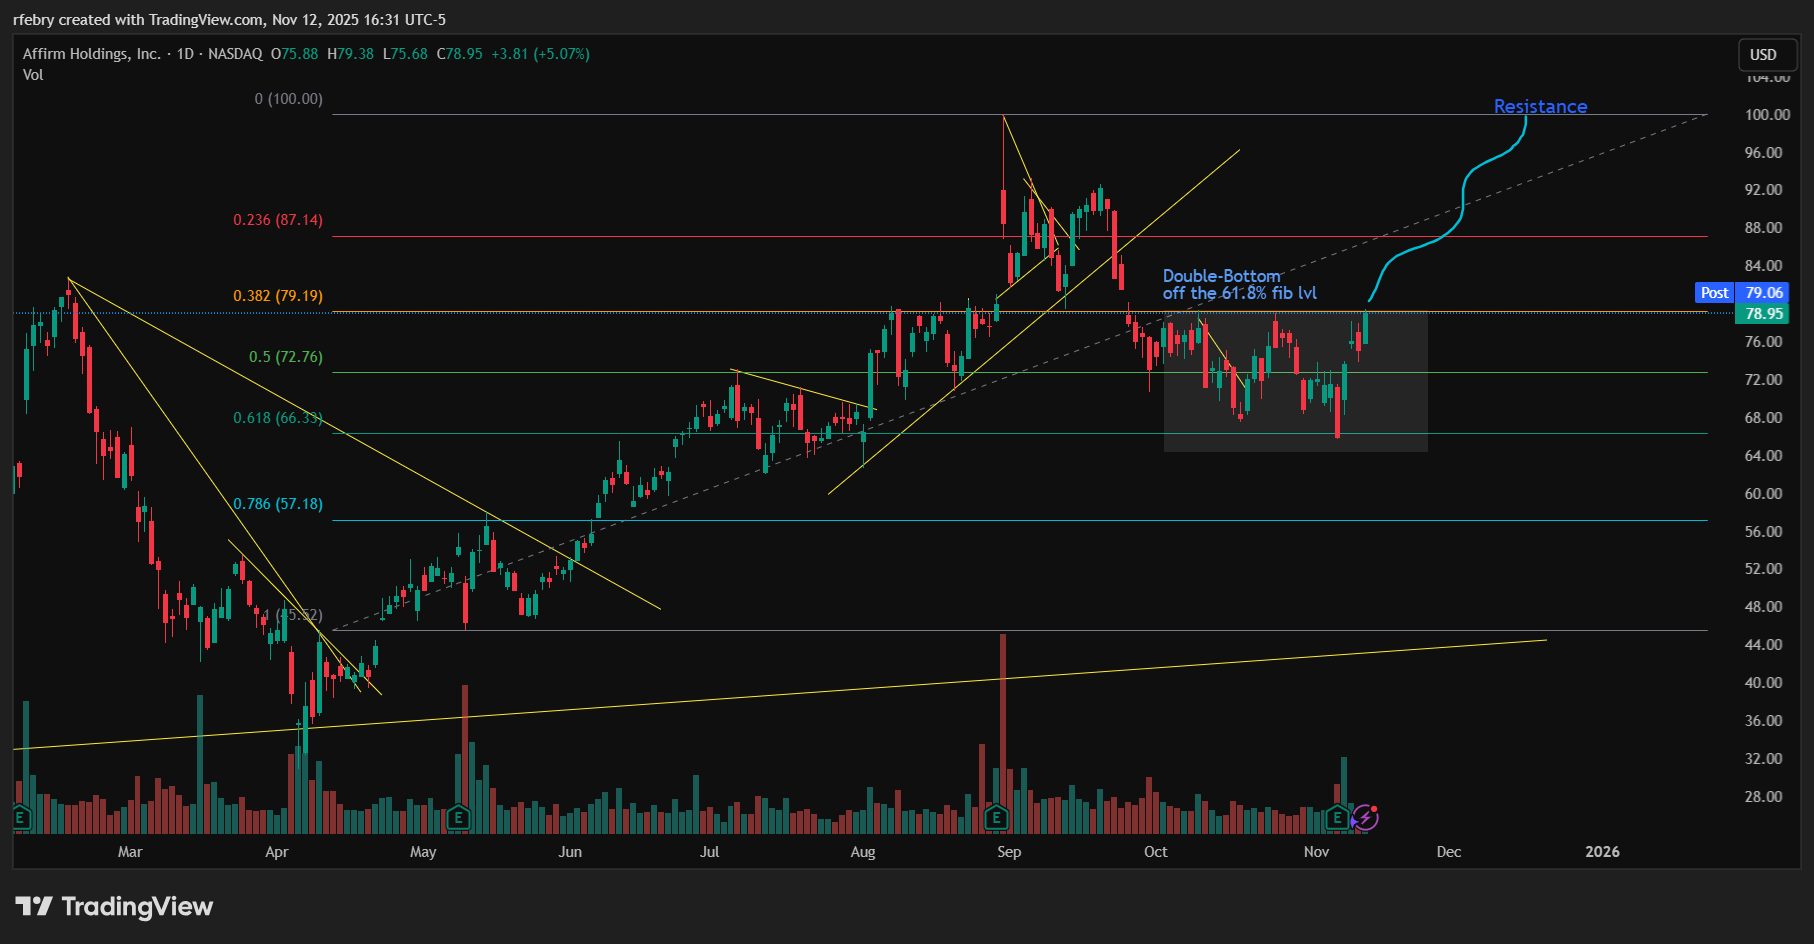Click the Aug label on time axis
1814x944 pixels.
pyautogui.click(x=863, y=852)
